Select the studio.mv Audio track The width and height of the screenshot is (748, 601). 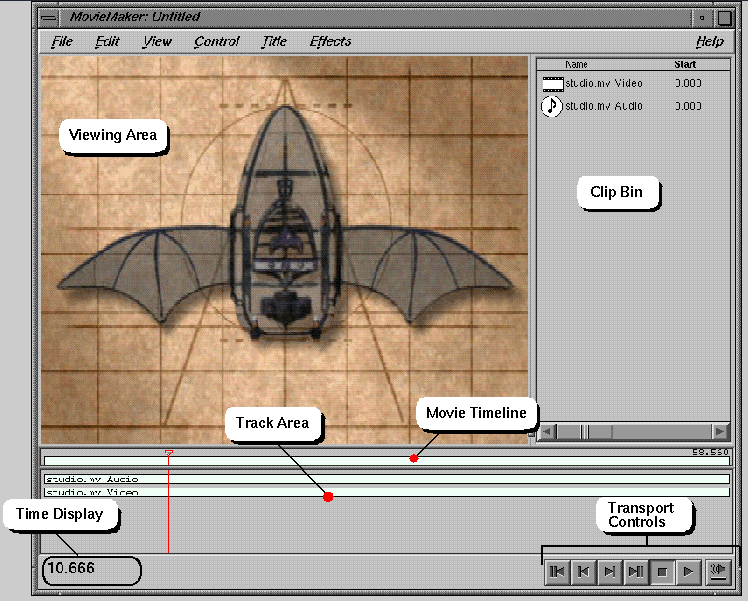tap(387, 479)
